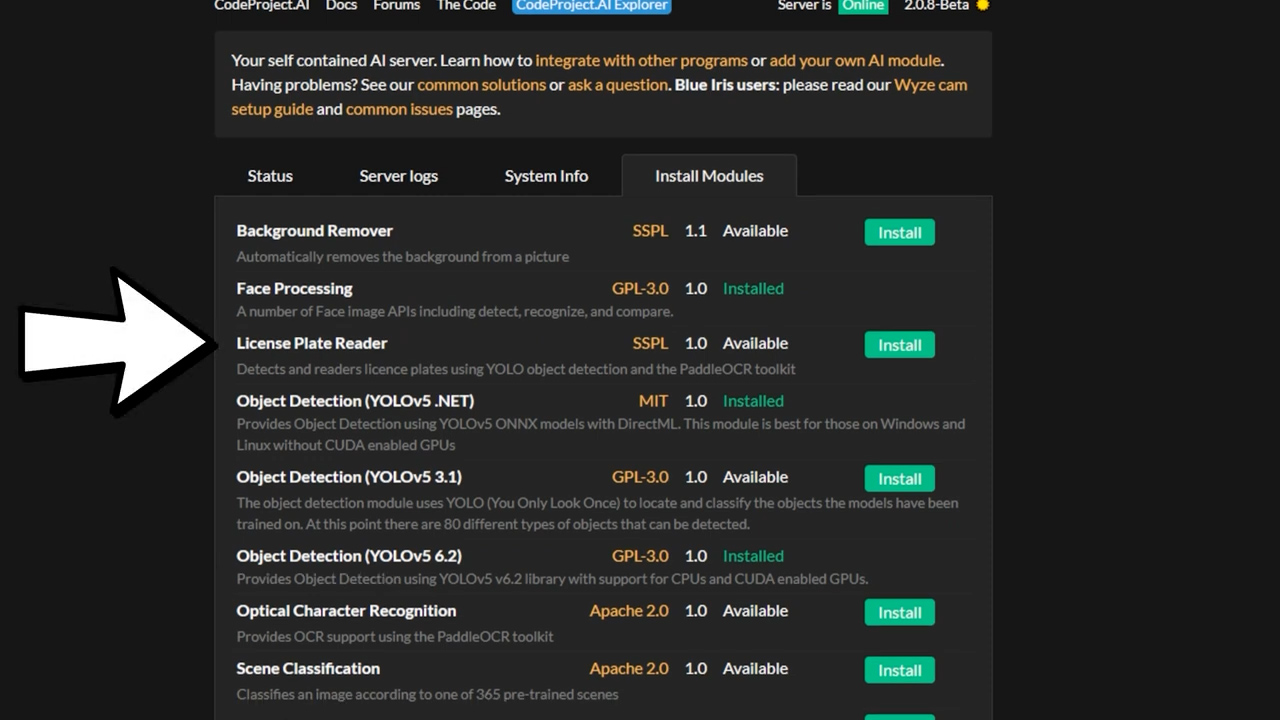Follow the 'add your own AI module' link

[x=855, y=60]
